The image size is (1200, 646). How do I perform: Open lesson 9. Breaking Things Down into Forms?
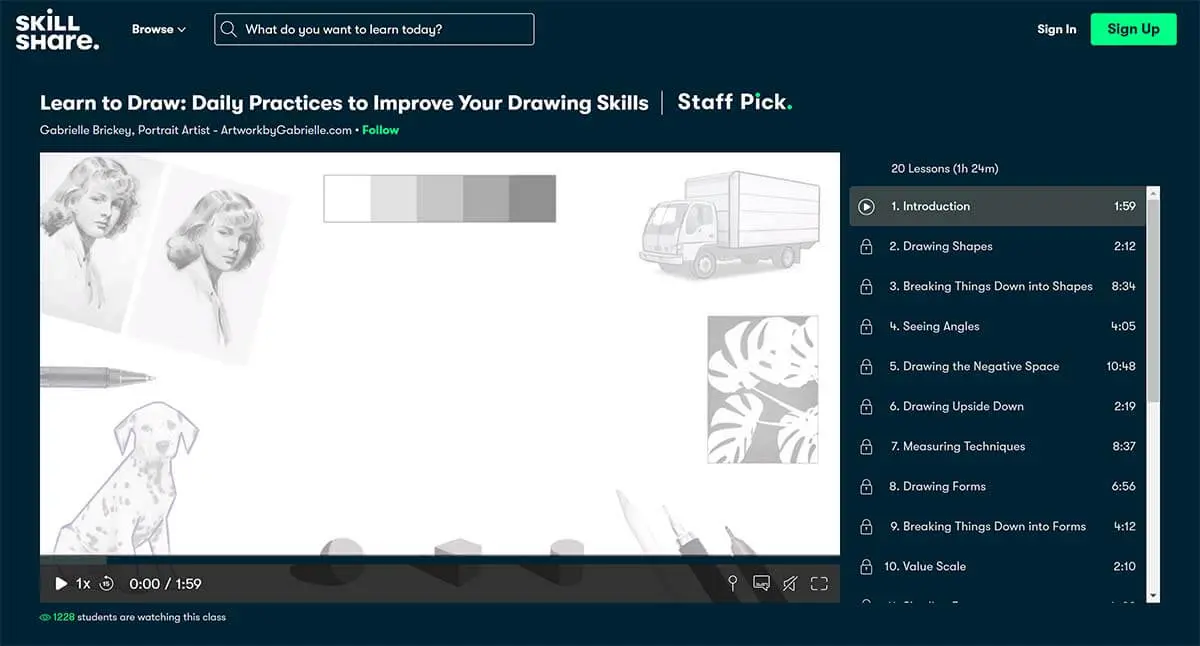(997, 526)
